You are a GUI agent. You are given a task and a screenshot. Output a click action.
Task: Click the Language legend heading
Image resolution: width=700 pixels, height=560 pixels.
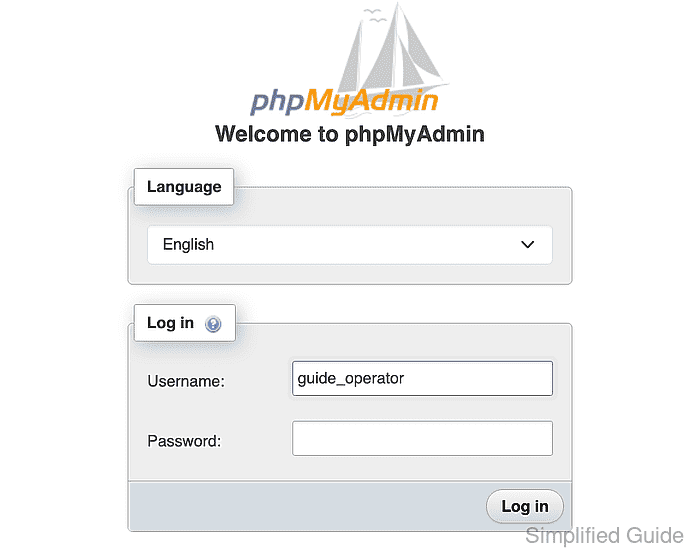point(184,187)
